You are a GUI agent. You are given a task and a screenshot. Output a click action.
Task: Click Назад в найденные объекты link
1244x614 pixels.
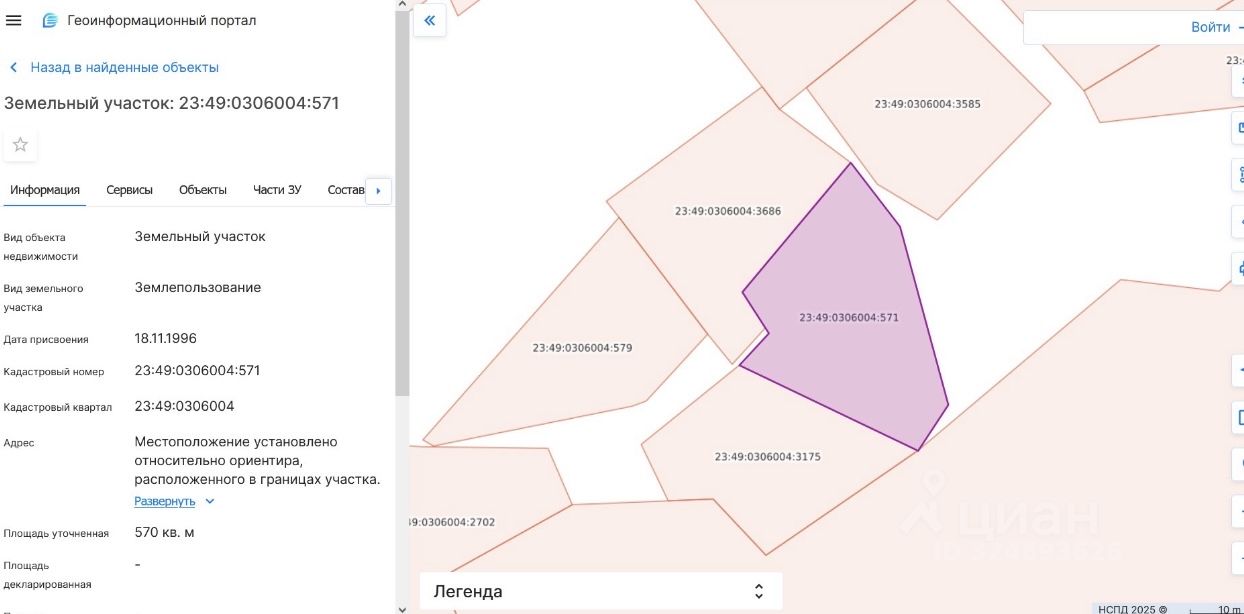click(x=124, y=67)
